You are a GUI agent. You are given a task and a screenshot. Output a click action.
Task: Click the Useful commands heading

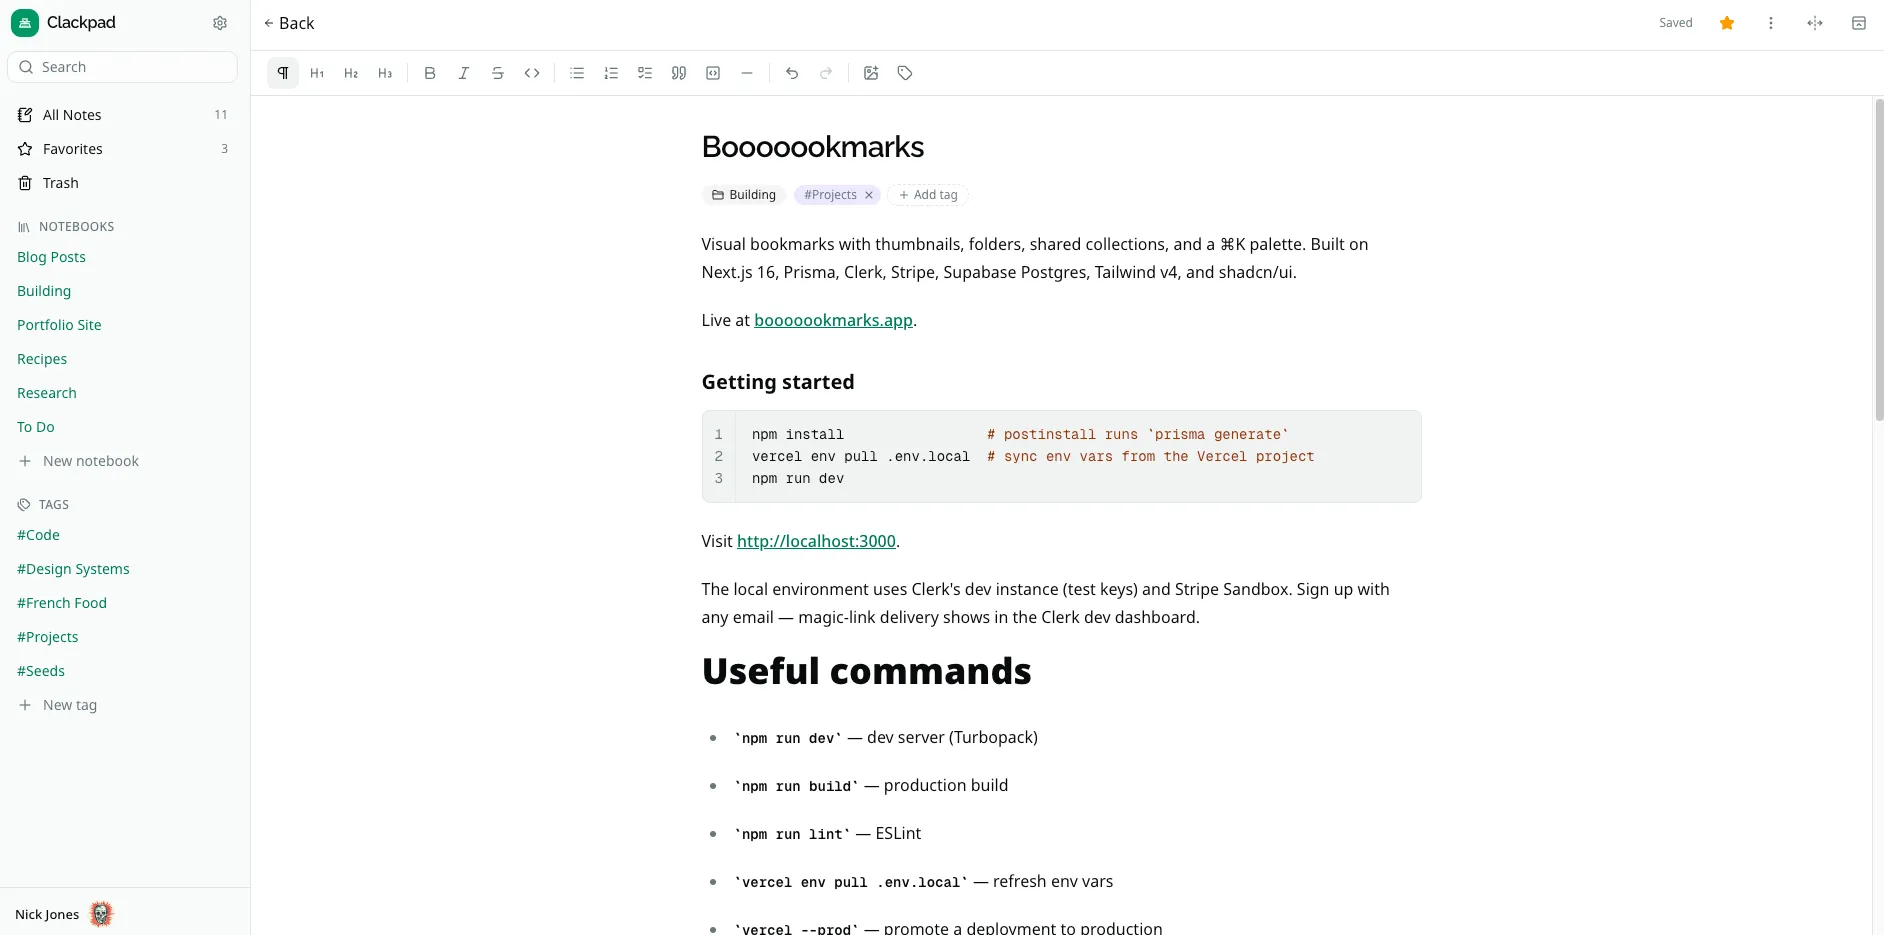(866, 671)
